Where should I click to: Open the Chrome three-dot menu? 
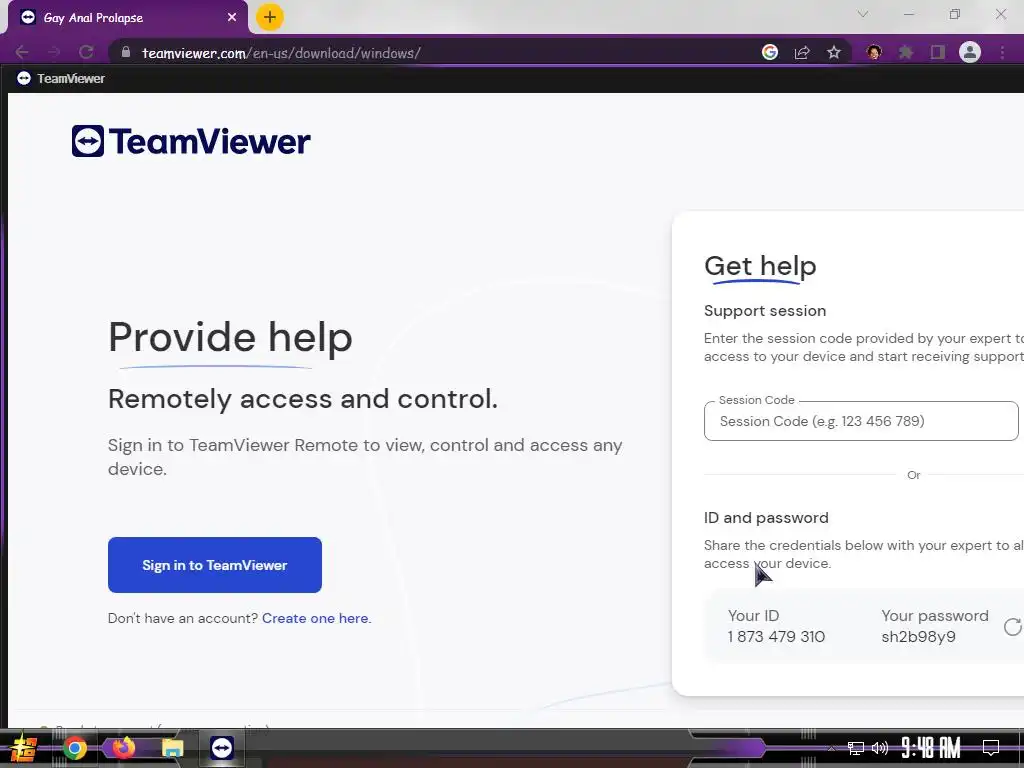pyautogui.click(x=1002, y=52)
